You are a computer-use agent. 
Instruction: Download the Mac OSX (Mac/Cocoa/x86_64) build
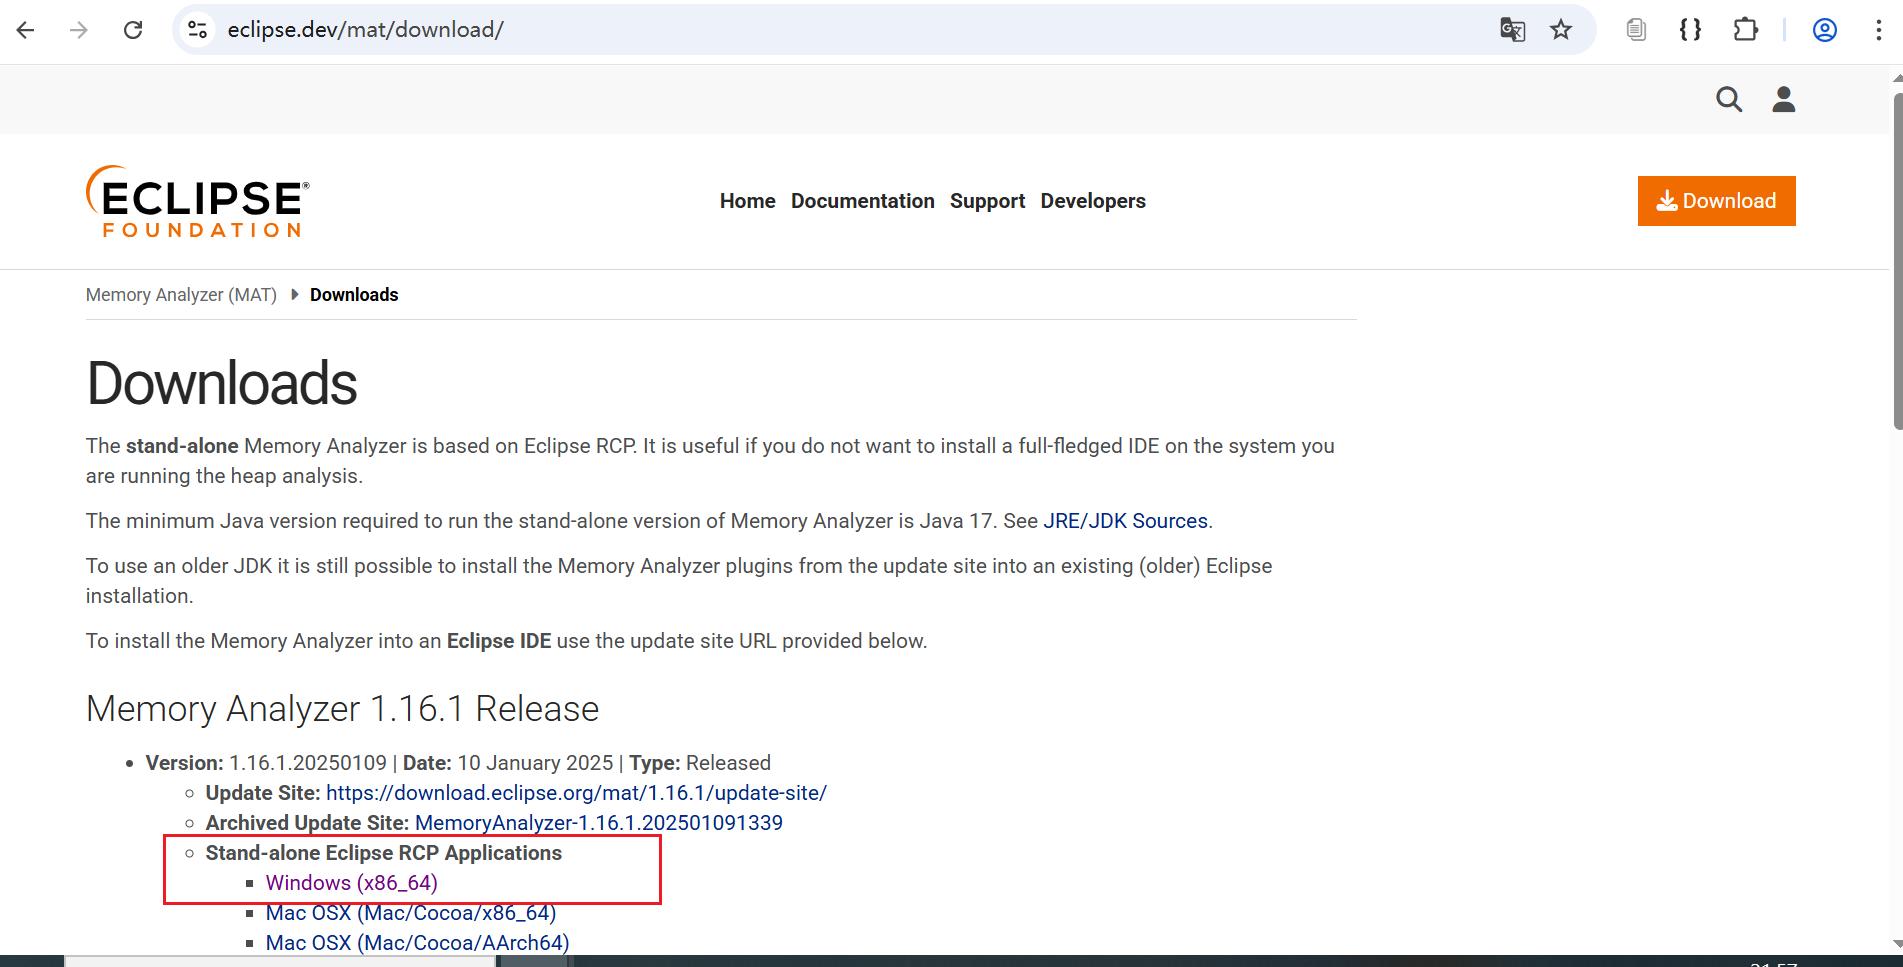point(411,913)
